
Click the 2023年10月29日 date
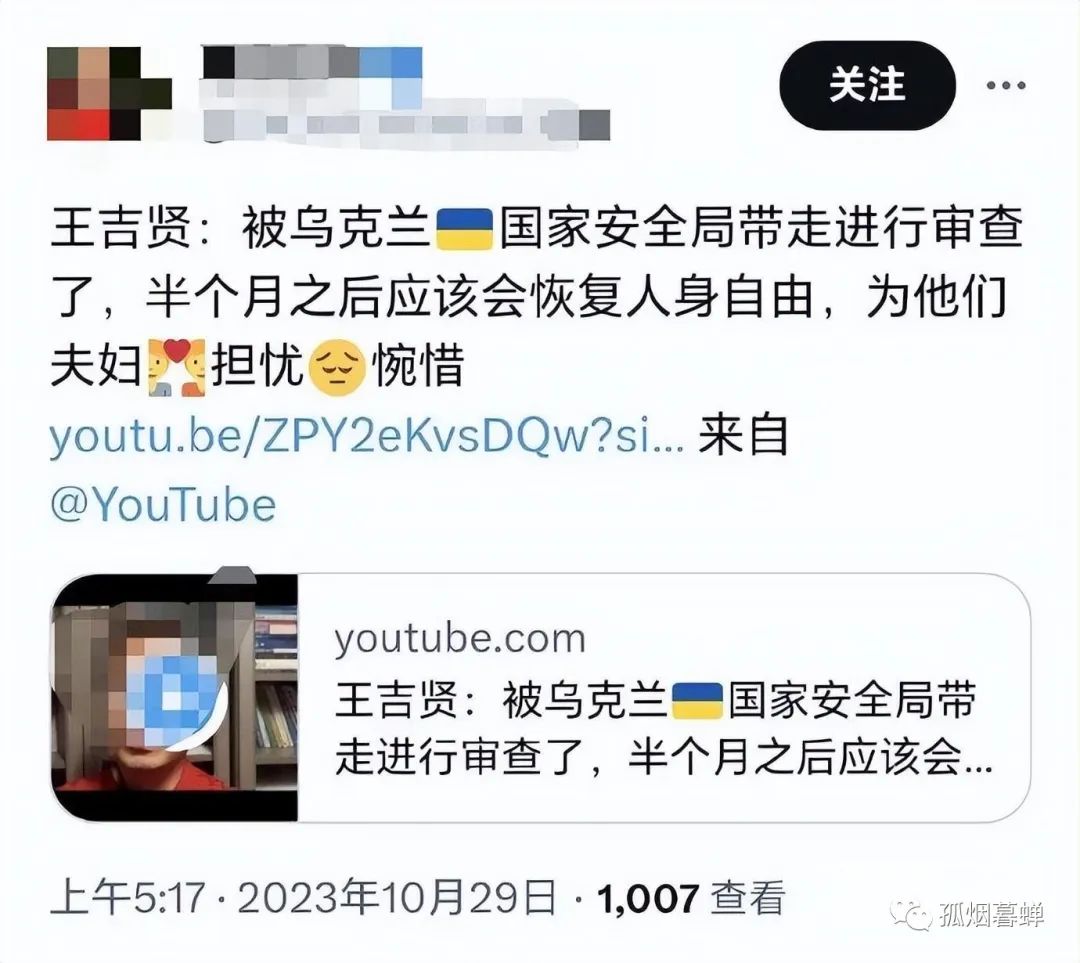[397, 898]
